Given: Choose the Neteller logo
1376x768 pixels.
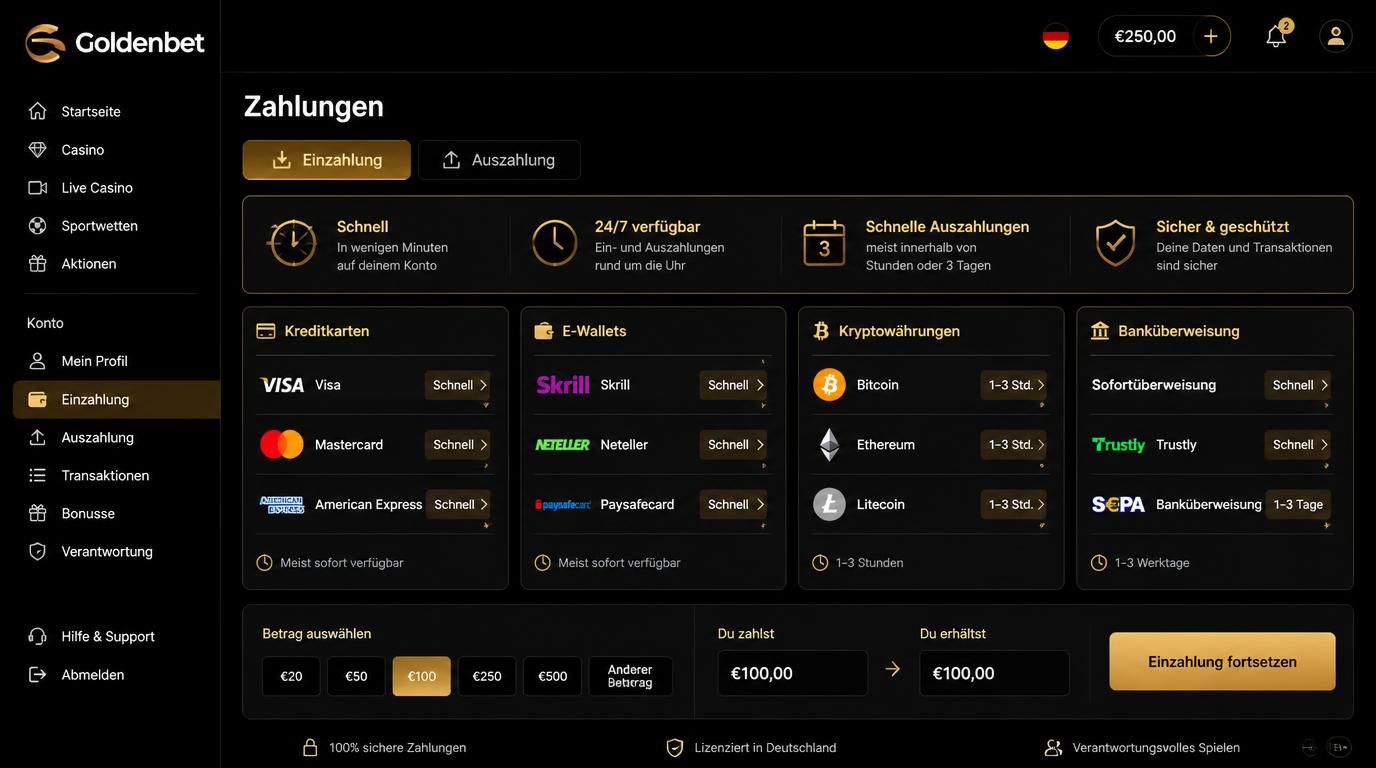Looking at the screenshot, I should pyautogui.click(x=563, y=444).
